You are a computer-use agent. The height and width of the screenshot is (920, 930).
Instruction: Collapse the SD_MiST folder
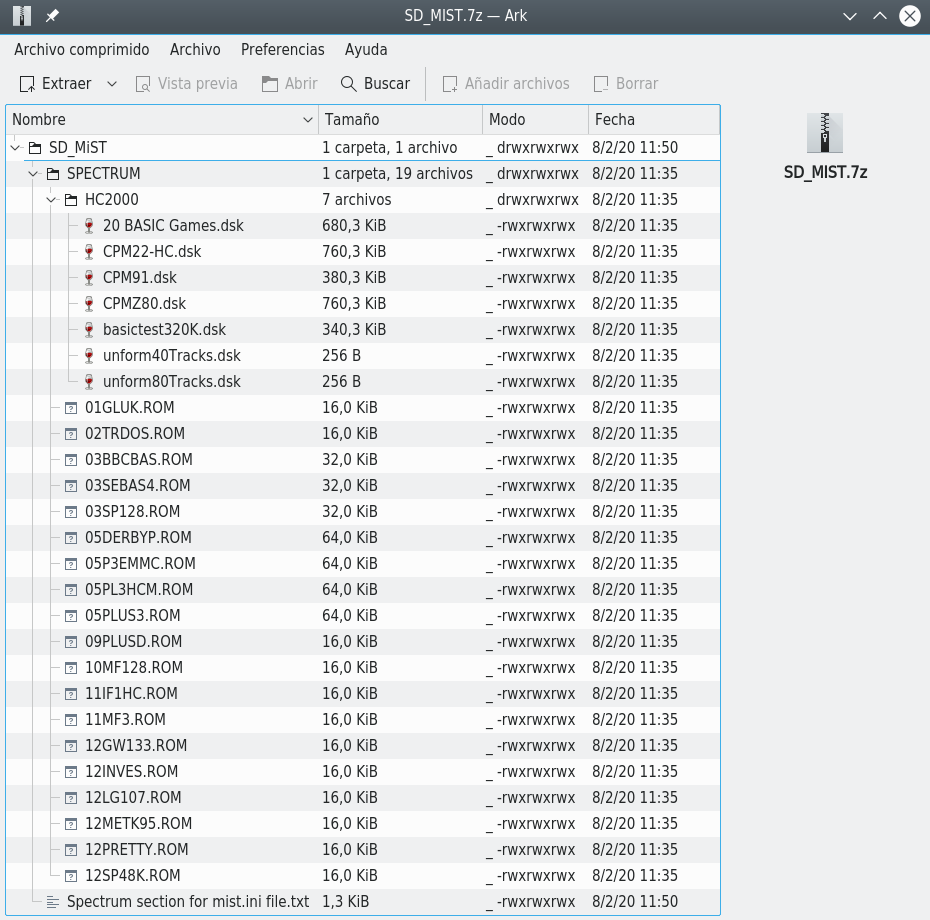coord(16,148)
